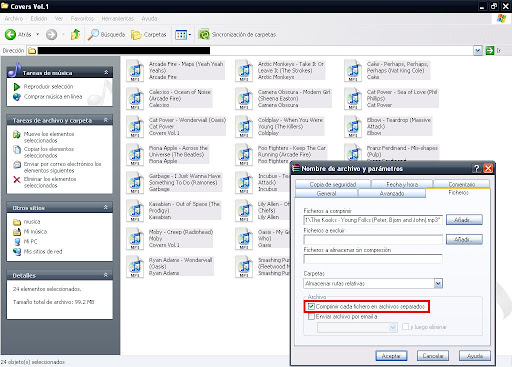512x367 pixels.
Task: Collapse the Tareas de música panel
Action: tap(106, 72)
